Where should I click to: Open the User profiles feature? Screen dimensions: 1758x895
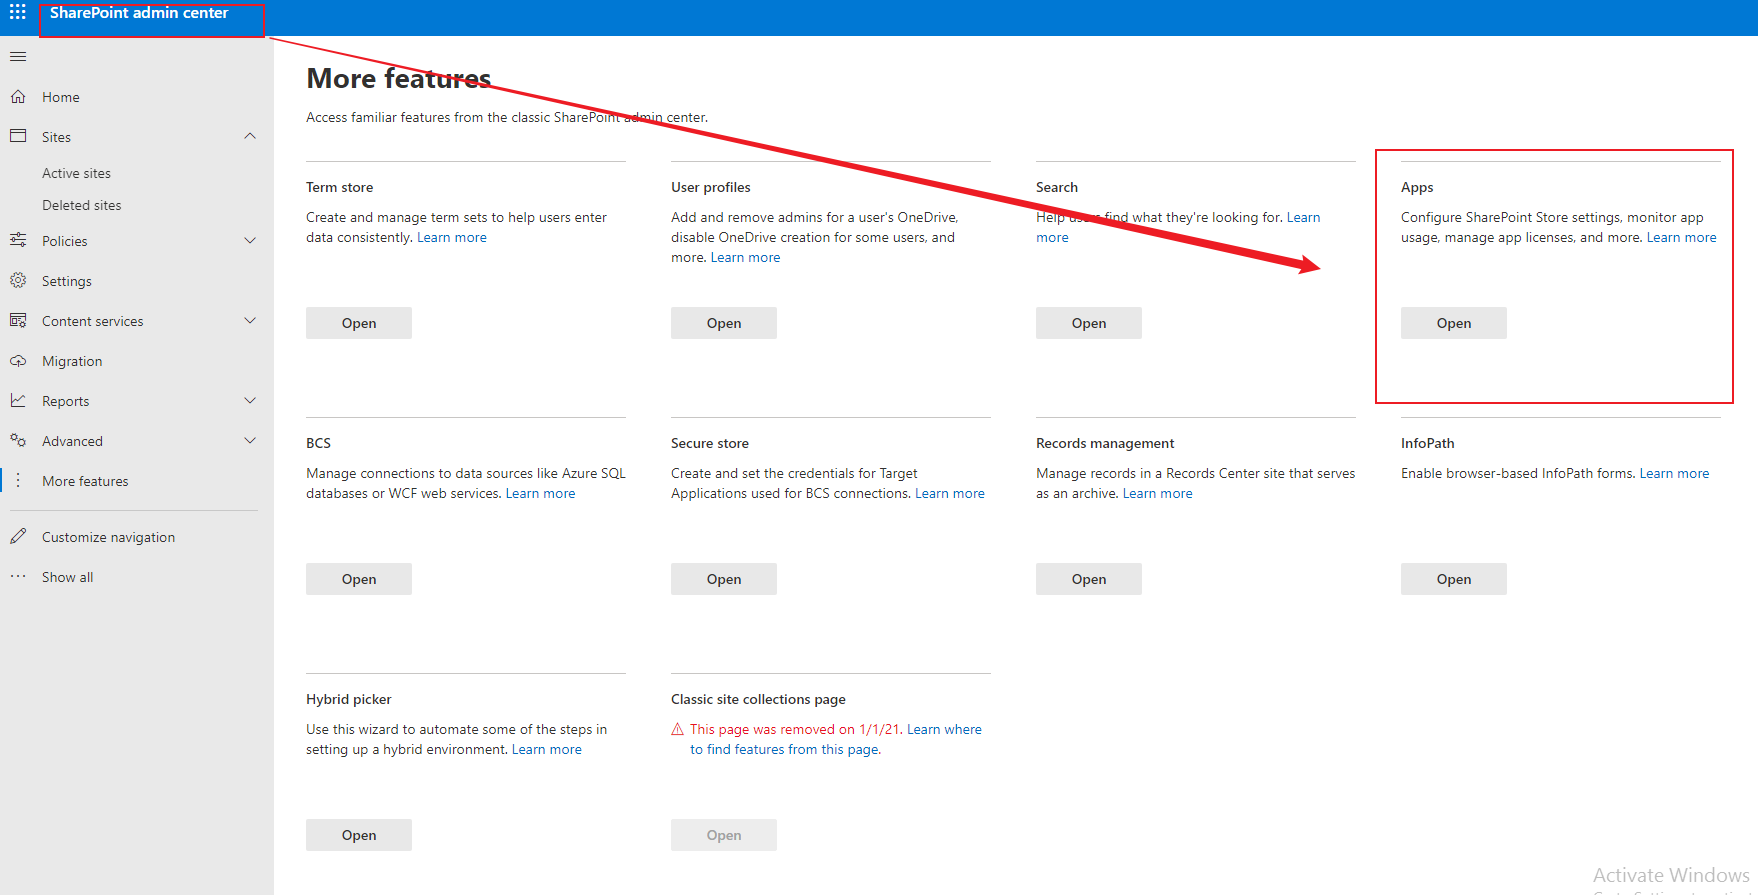(724, 323)
